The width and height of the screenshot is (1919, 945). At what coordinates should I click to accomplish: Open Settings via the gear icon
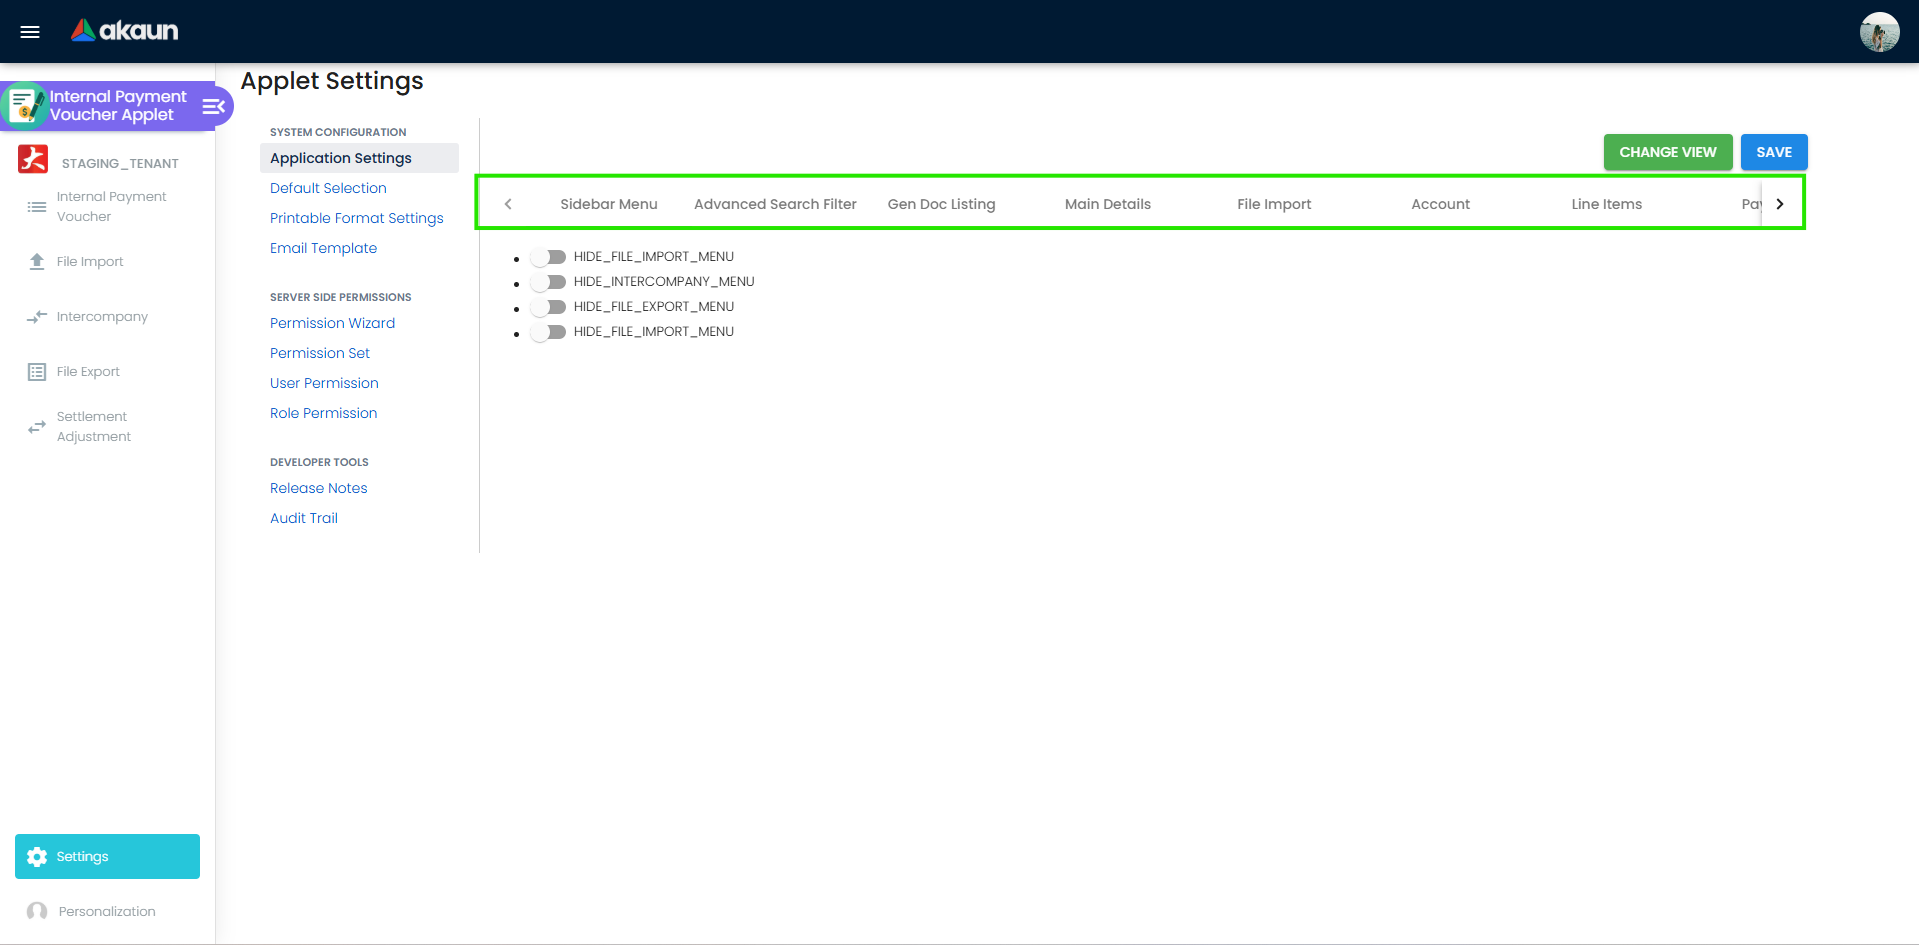pos(36,856)
